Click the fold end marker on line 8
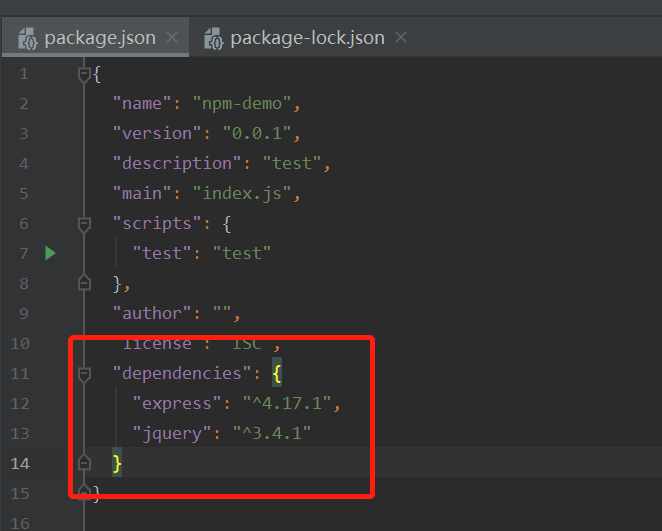The image size is (662, 531). tap(84, 283)
